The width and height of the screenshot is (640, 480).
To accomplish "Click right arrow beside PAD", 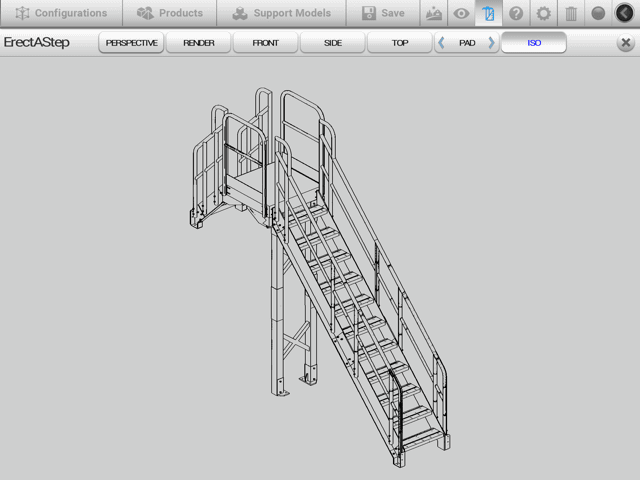I will [x=491, y=43].
